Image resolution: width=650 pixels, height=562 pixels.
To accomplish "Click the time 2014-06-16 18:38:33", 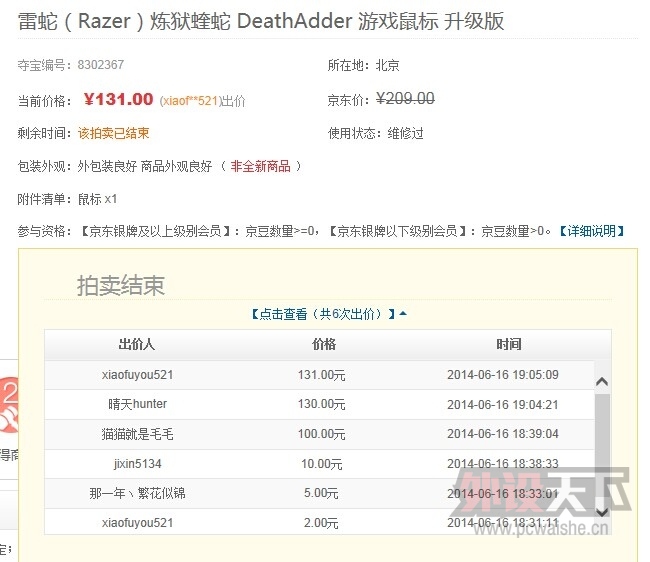I will 502,463.
